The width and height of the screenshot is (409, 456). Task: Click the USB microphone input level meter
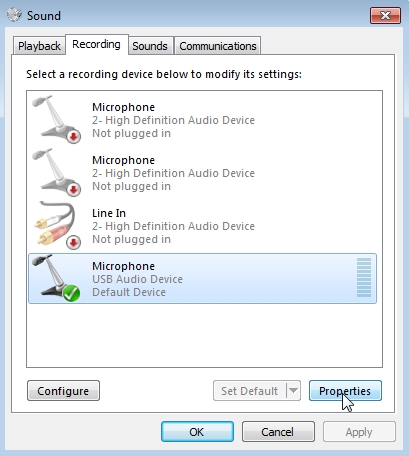pyautogui.click(x=364, y=277)
